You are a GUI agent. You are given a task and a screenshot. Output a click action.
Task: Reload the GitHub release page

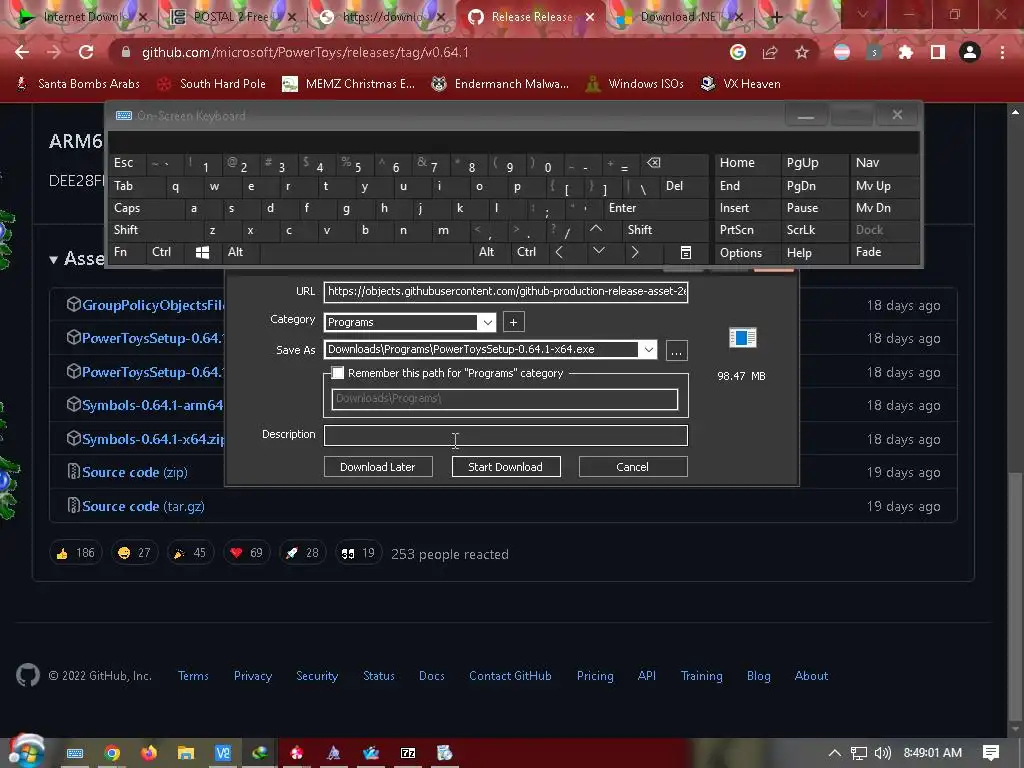[86, 52]
